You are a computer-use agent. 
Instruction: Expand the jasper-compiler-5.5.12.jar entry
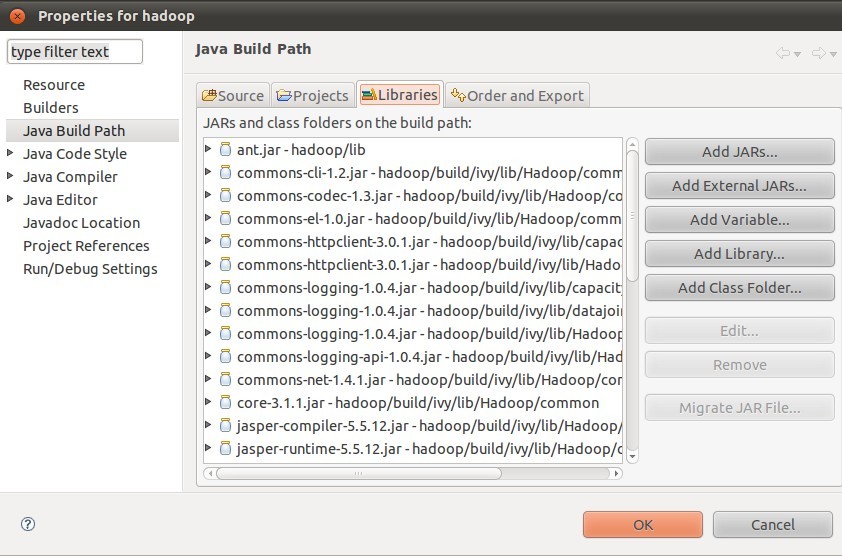[x=208, y=425]
